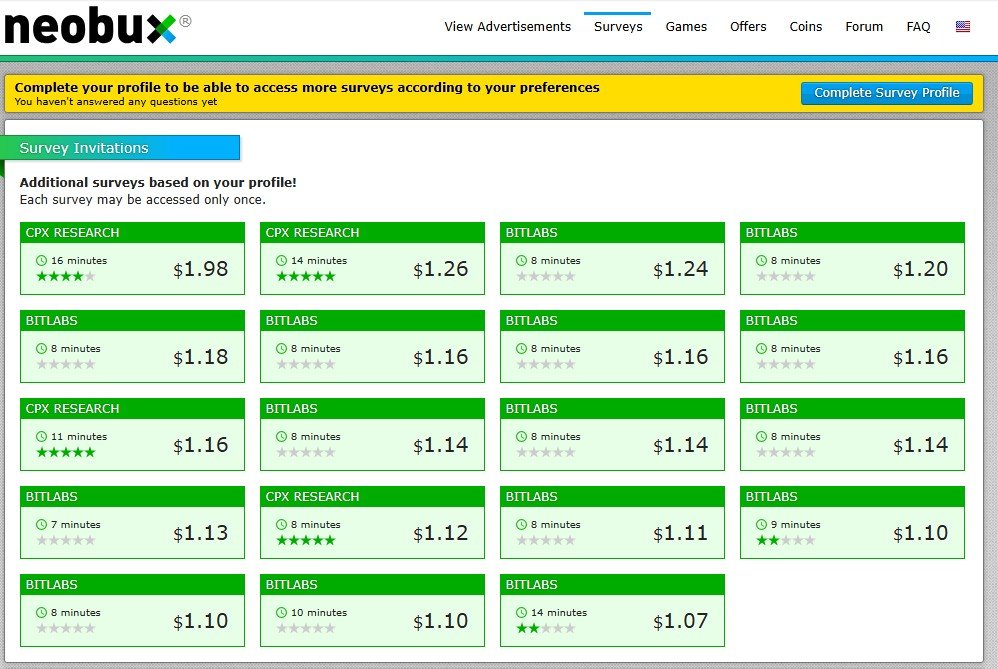Select the Offers tab
Image resolution: width=998 pixels, height=669 pixels.
(x=748, y=27)
